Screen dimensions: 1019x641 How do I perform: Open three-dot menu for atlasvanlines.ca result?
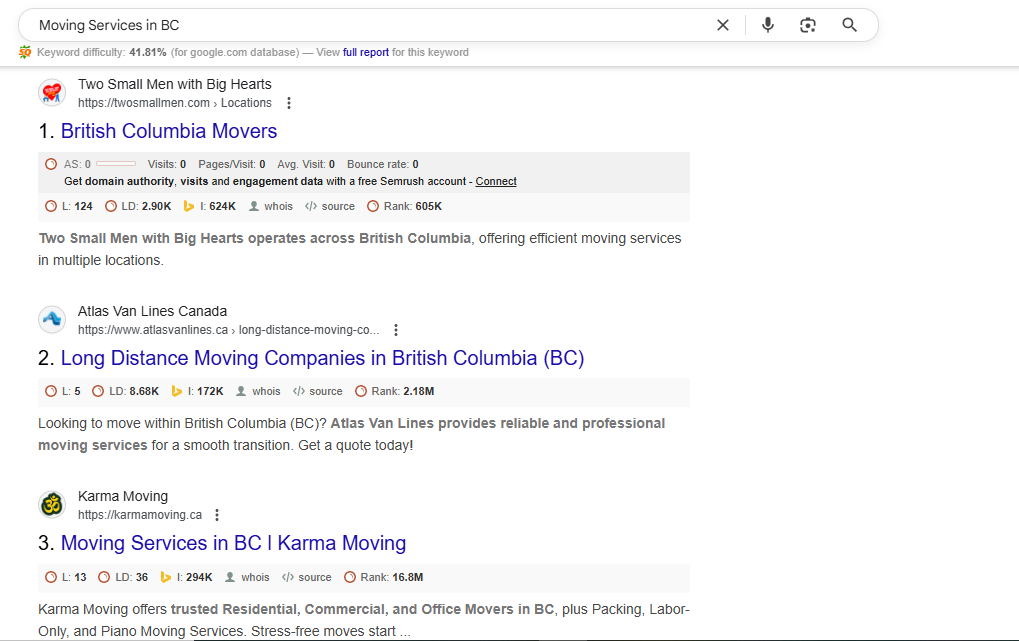pyautogui.click(x=396, y=330)
